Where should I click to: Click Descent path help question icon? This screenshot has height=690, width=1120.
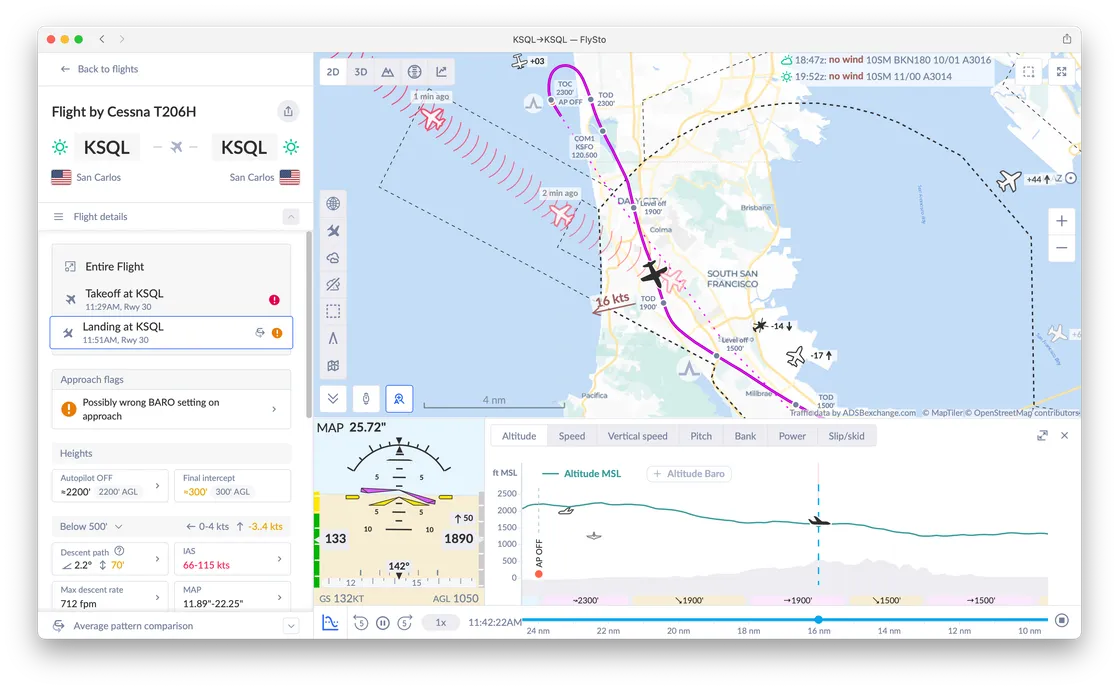119,551
